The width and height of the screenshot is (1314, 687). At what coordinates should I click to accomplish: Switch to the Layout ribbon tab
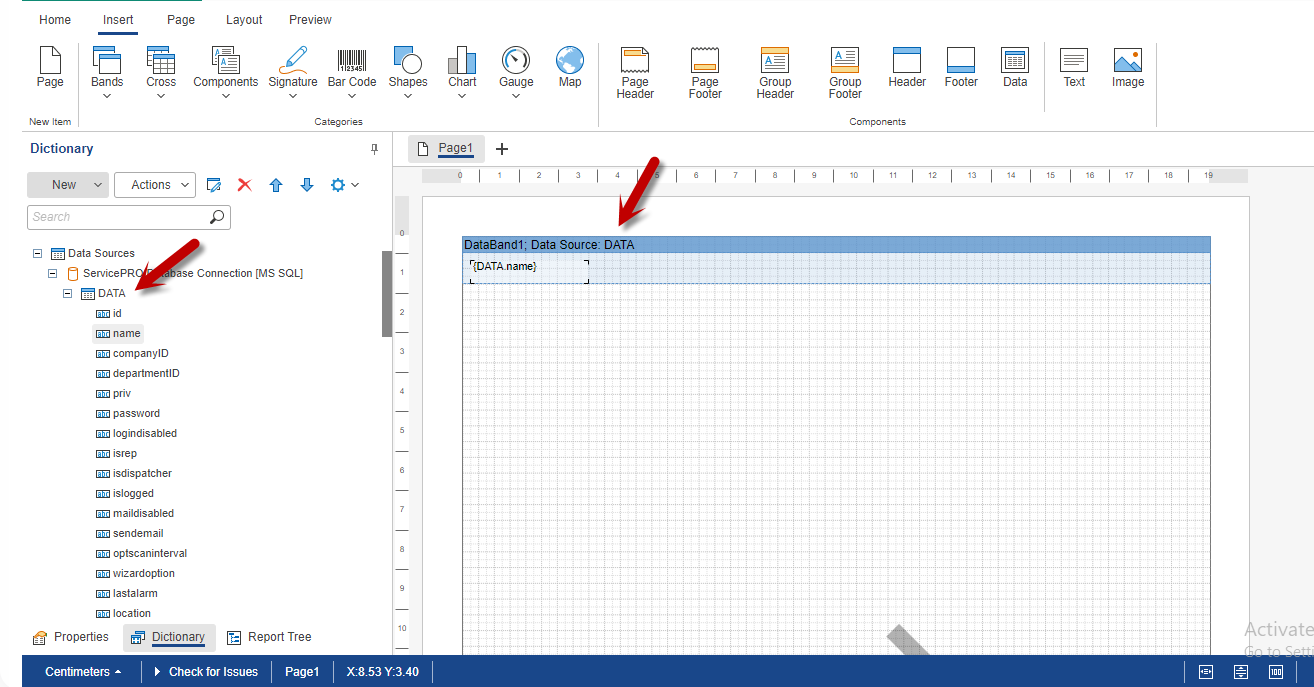pyautogui.click(x=244, y=20)
